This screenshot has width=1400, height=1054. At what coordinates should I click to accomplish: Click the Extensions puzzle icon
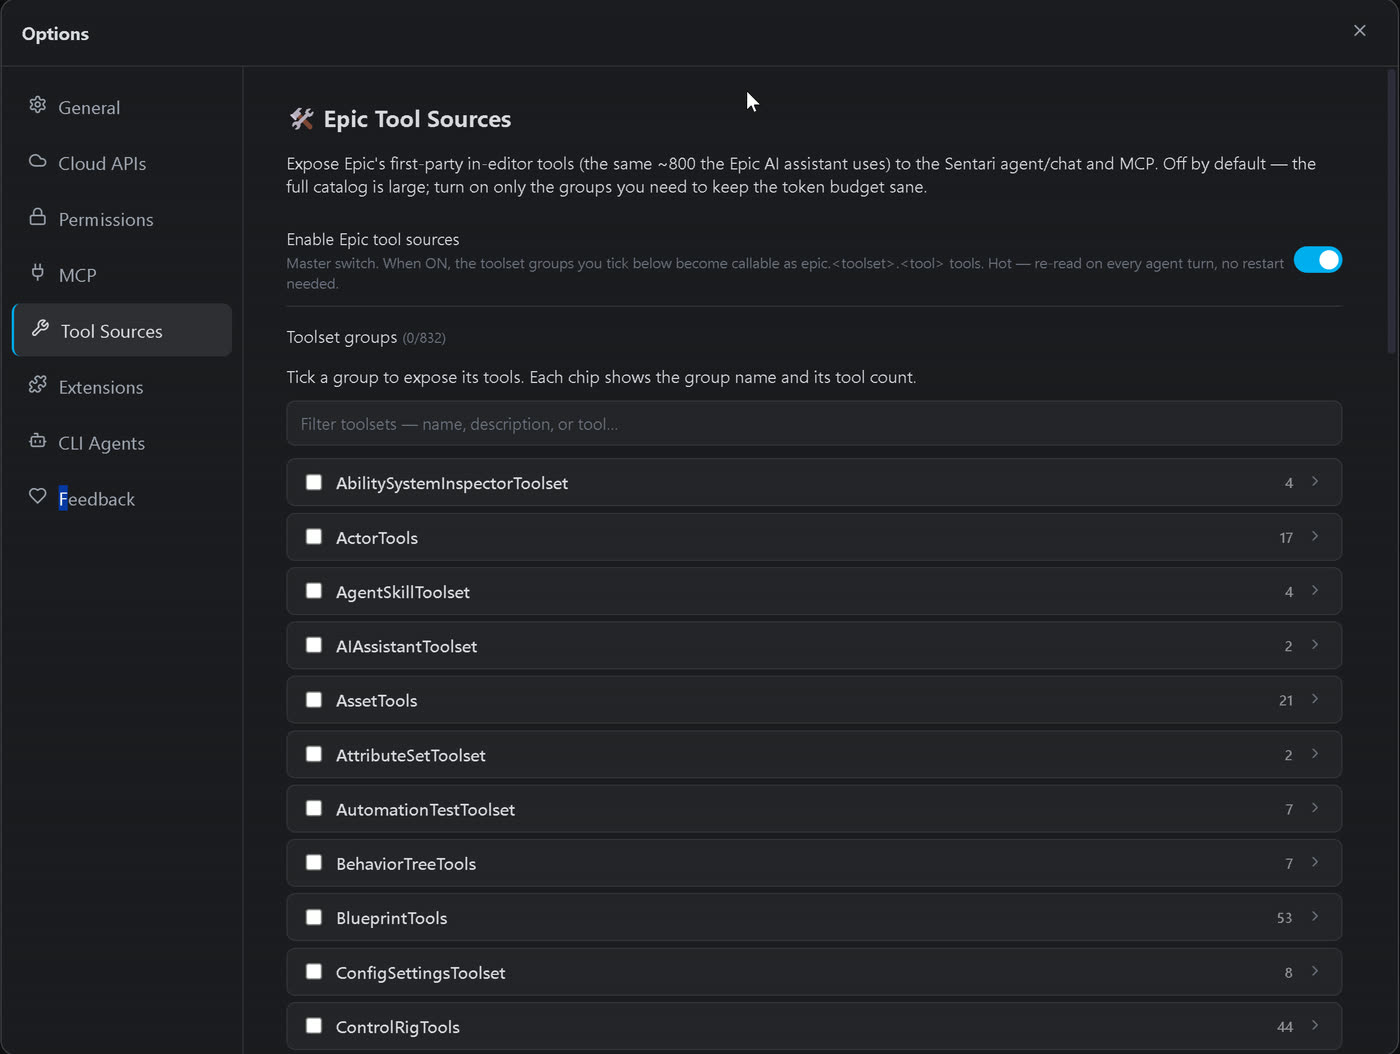(x=38, y=384)
